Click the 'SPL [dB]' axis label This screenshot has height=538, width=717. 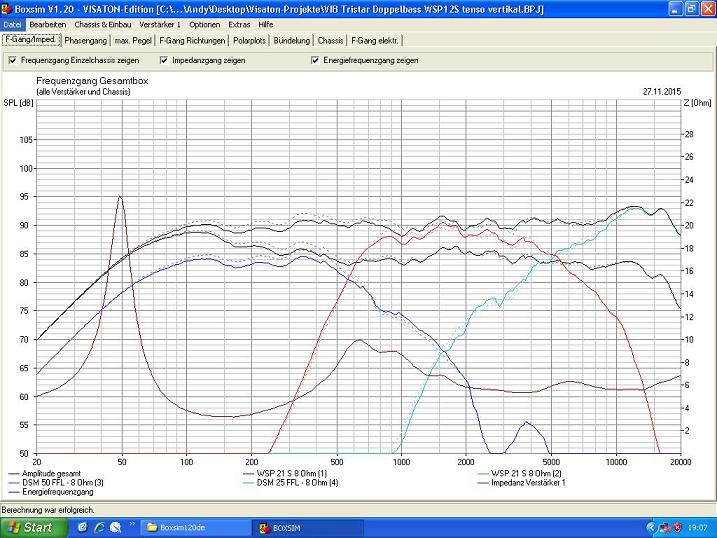(x=18, y=103)
